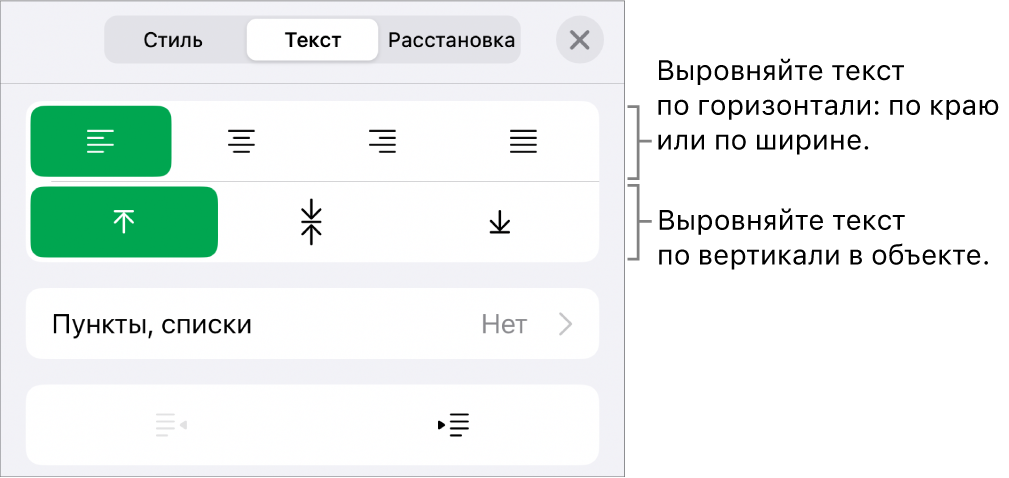
Task: Select the Текст tab
Action: 313,41
